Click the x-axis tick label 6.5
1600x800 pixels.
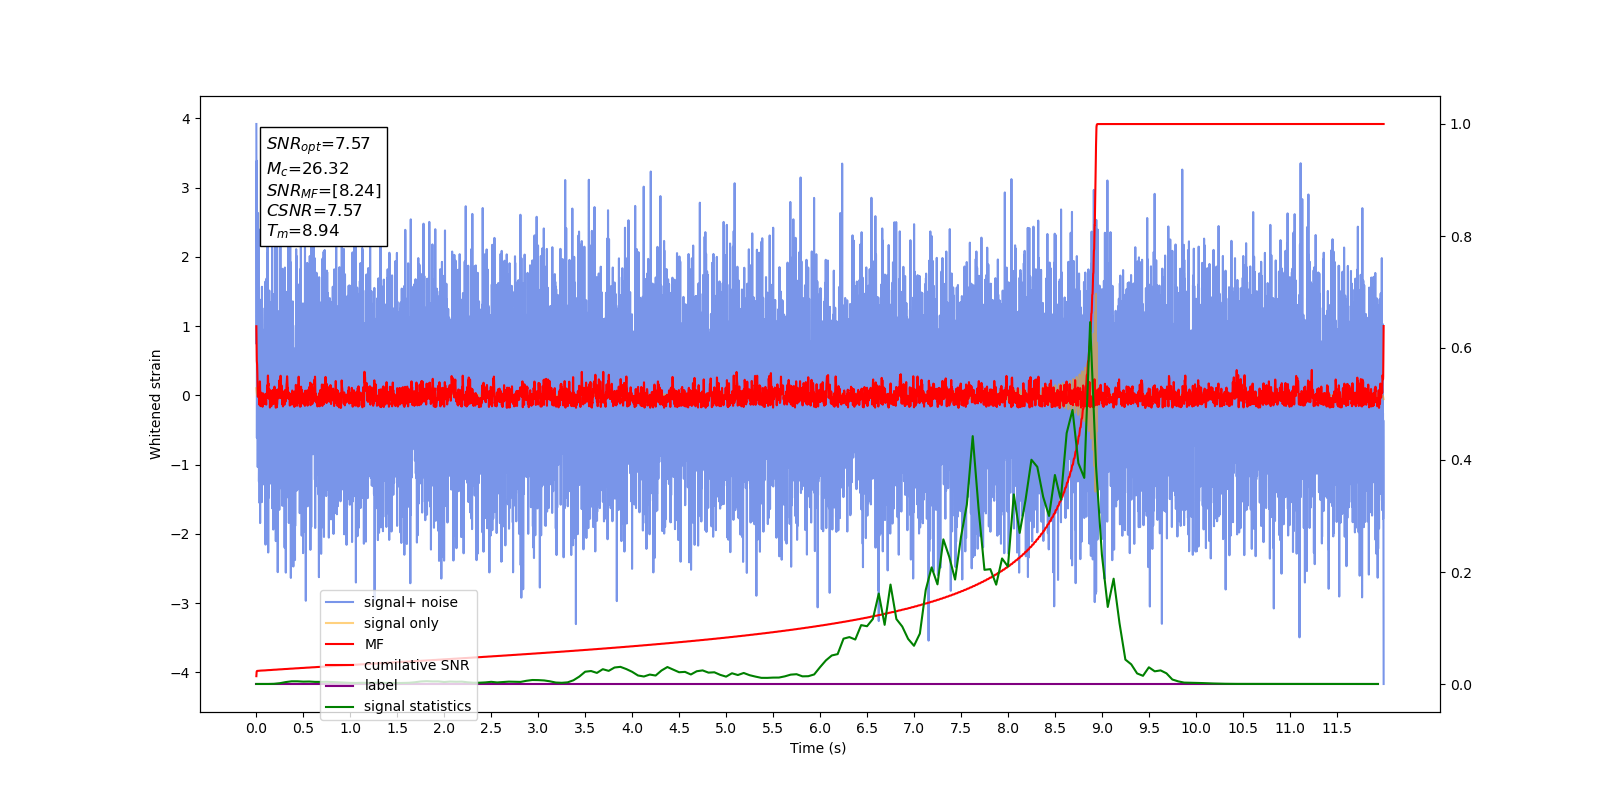[867, 728]
